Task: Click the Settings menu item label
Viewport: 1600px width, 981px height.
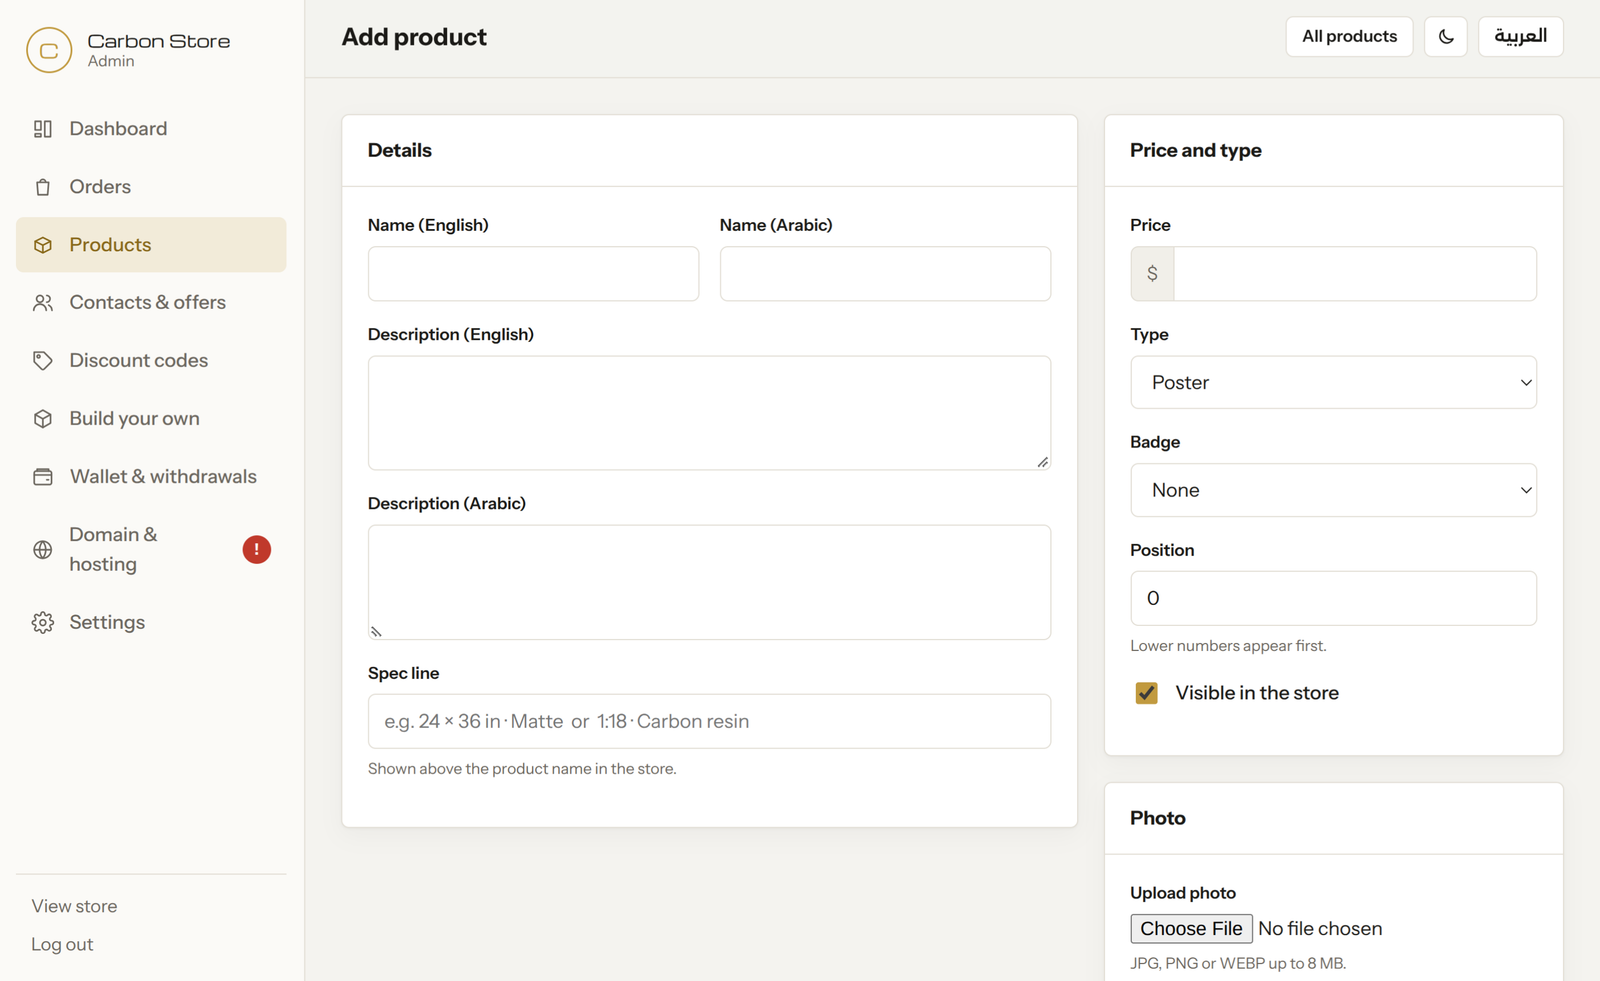Action: tap(107, 623)
